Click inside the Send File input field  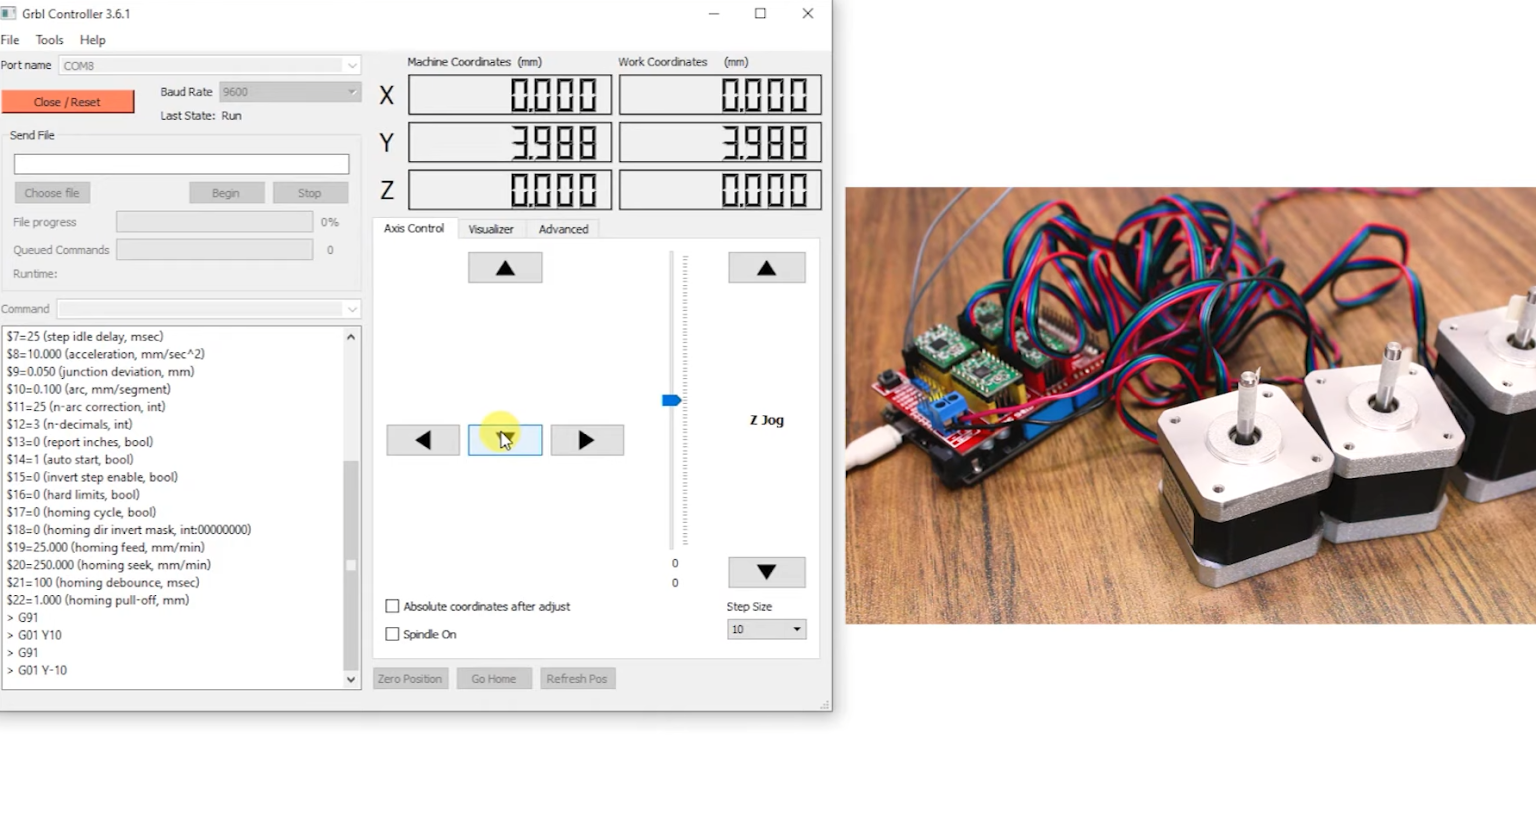coord(180,163)
